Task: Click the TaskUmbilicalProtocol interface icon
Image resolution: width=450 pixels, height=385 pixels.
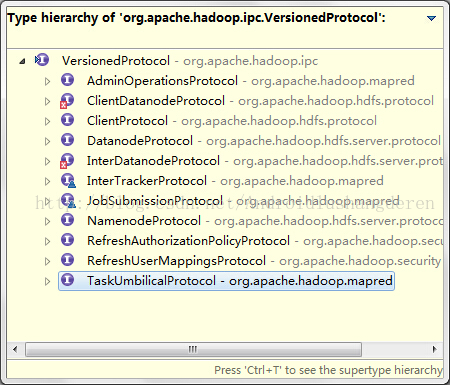Action: coord(67,280)
